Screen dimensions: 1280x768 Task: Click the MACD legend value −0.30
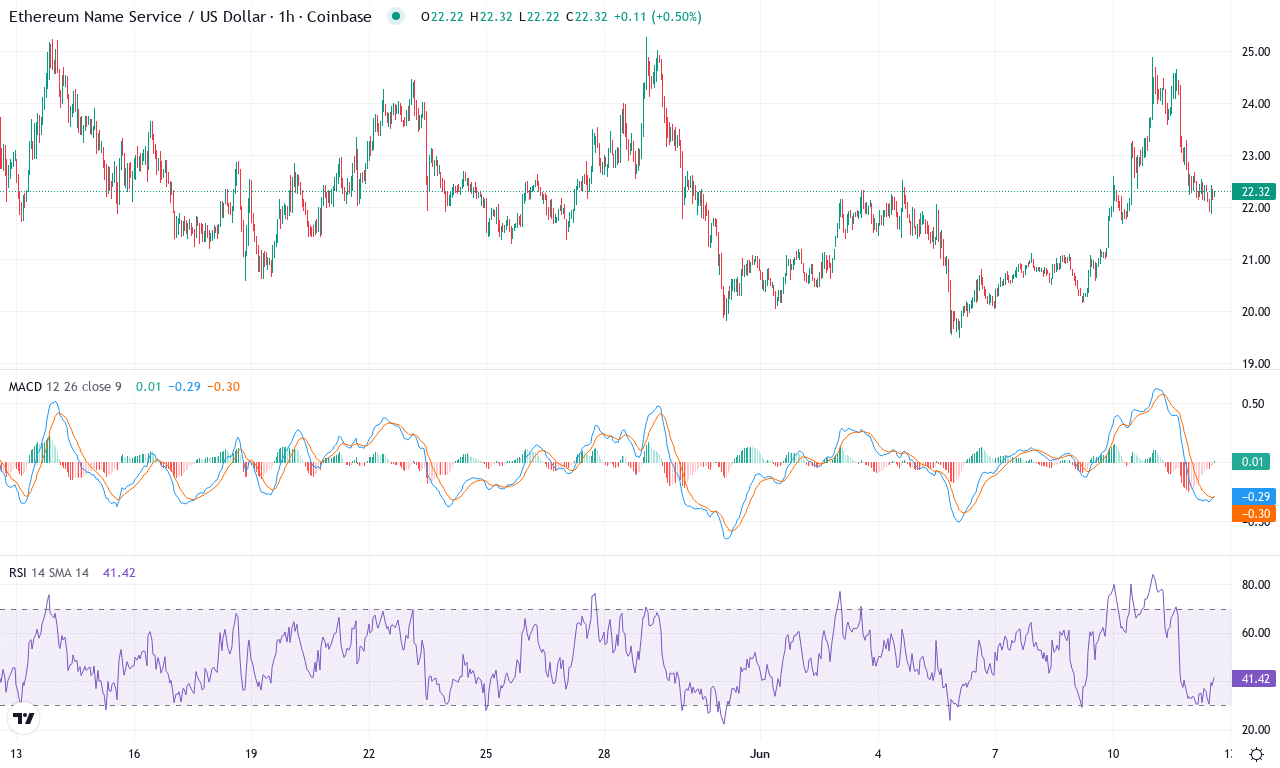click(x=223, y=387)
